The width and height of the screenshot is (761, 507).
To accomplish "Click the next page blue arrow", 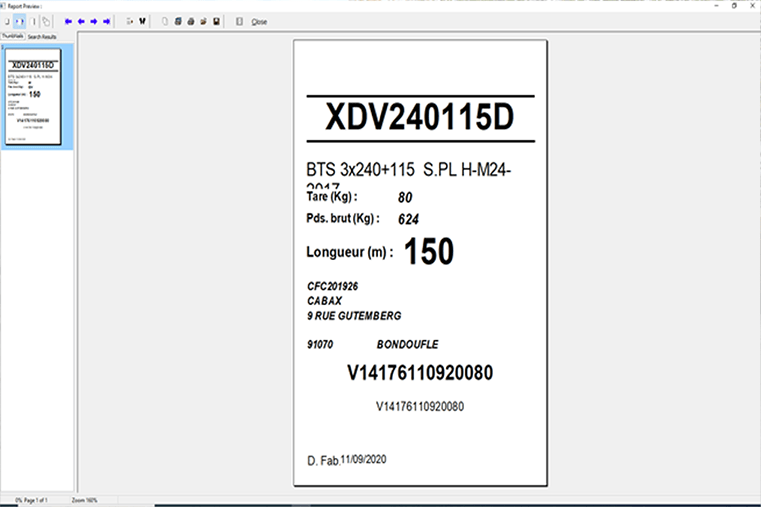I will (x=93, y=21).
